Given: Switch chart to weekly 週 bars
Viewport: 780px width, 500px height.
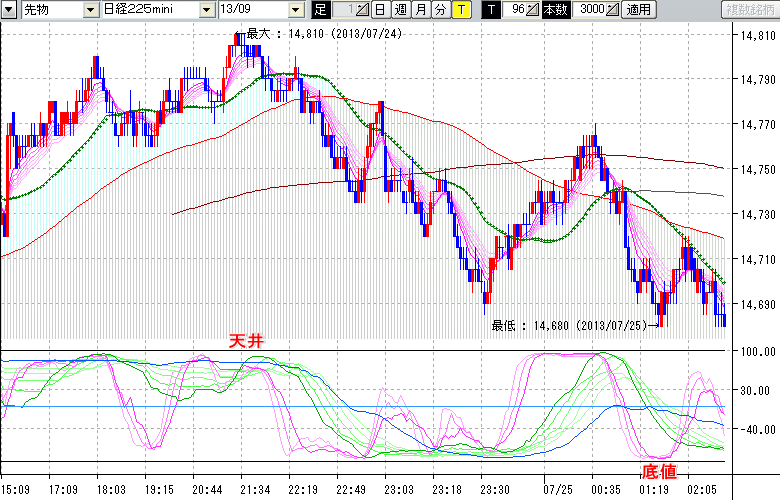Looking at the screenshot, I should tap(400, 9).
